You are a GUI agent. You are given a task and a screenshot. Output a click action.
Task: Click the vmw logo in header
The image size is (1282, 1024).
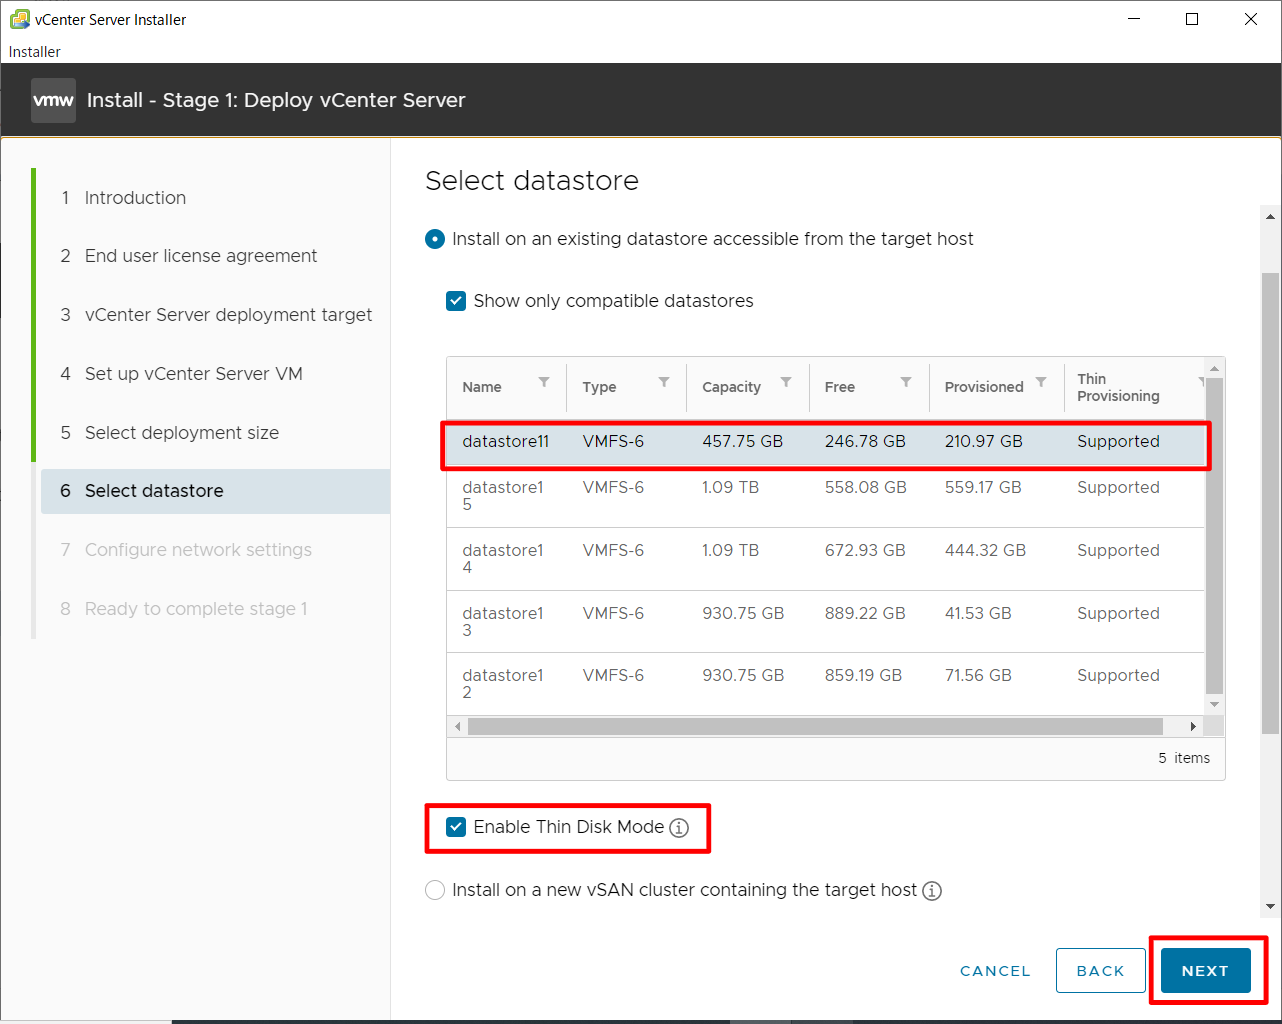point(53,100)
